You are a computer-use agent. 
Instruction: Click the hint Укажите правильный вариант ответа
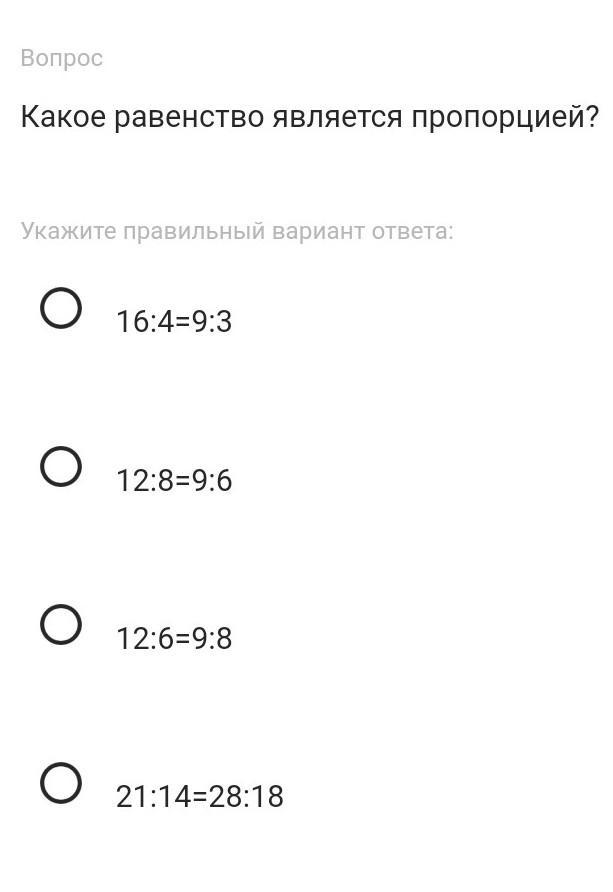237,232
